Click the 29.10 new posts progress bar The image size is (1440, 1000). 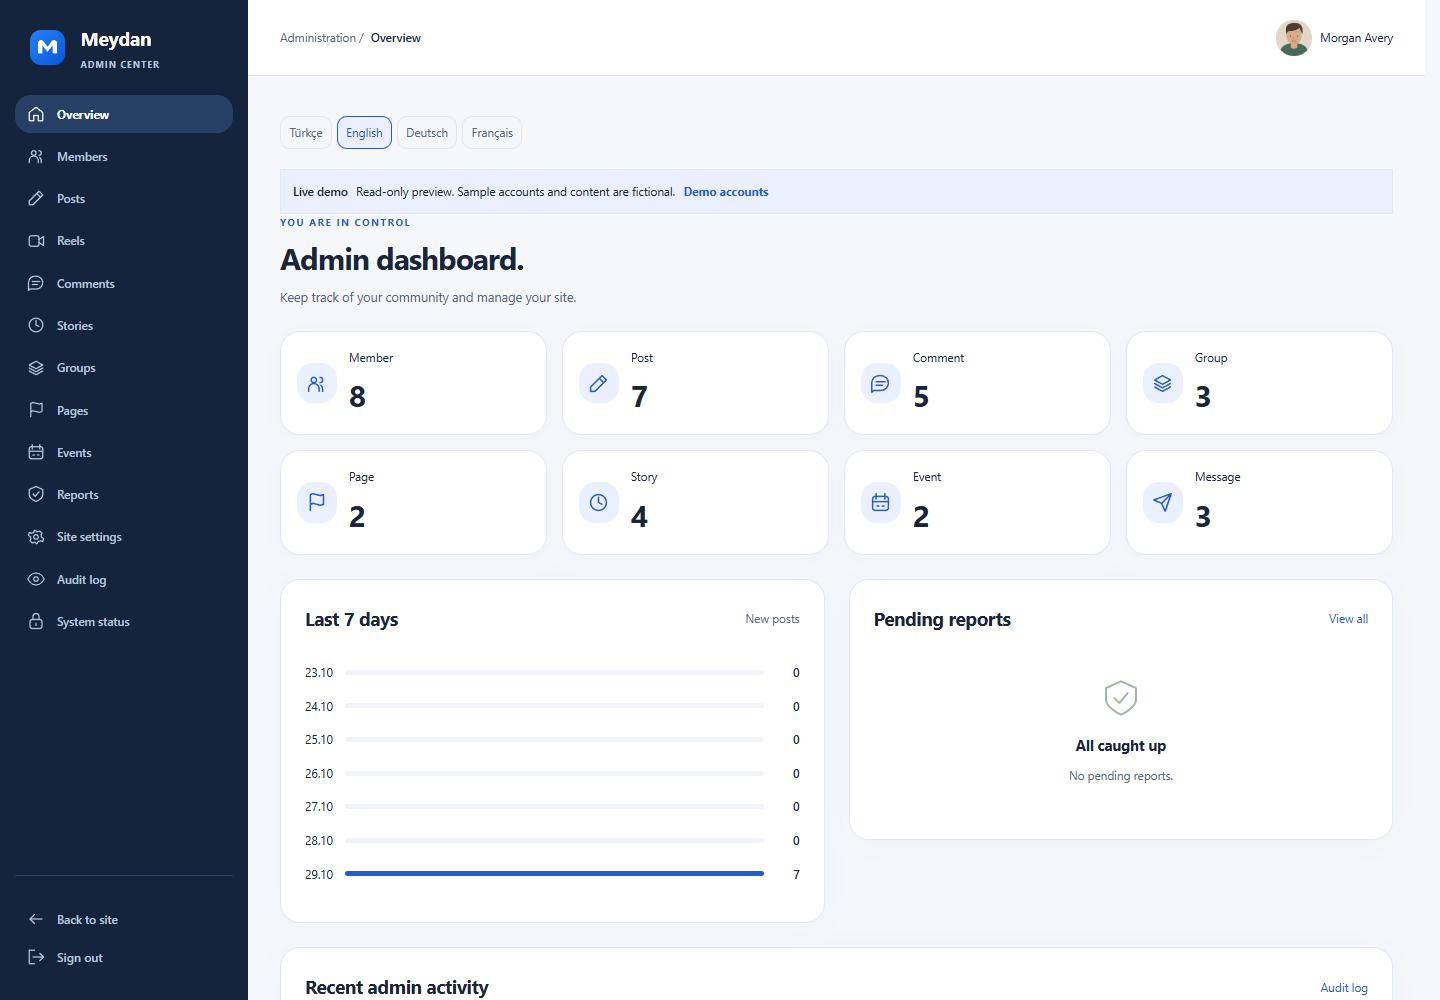[554, 874]
